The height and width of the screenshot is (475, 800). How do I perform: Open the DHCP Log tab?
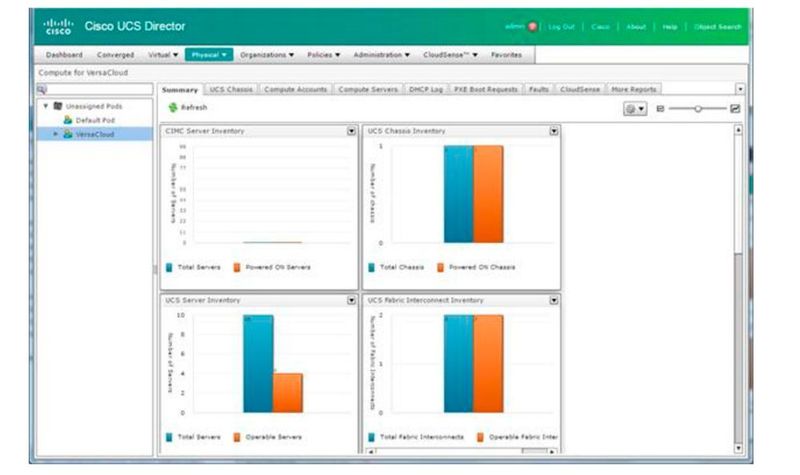tap(426, 89)
